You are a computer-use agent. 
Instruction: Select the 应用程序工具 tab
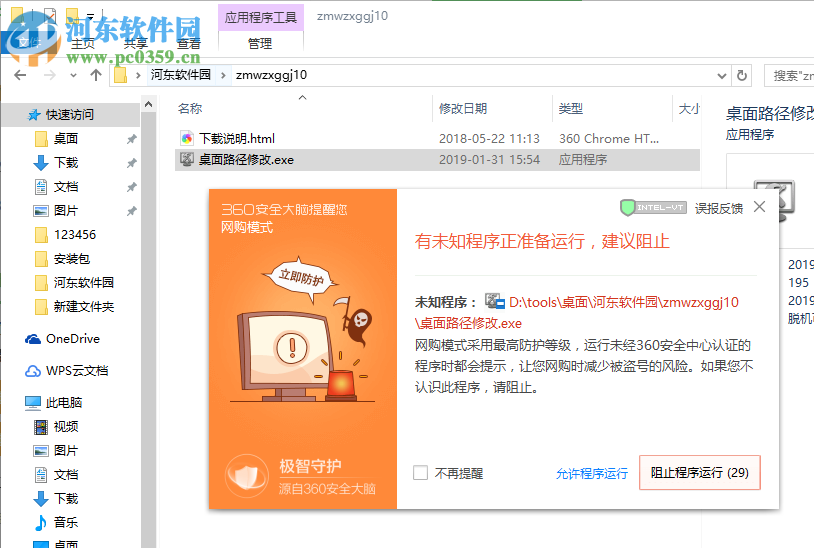261,18
